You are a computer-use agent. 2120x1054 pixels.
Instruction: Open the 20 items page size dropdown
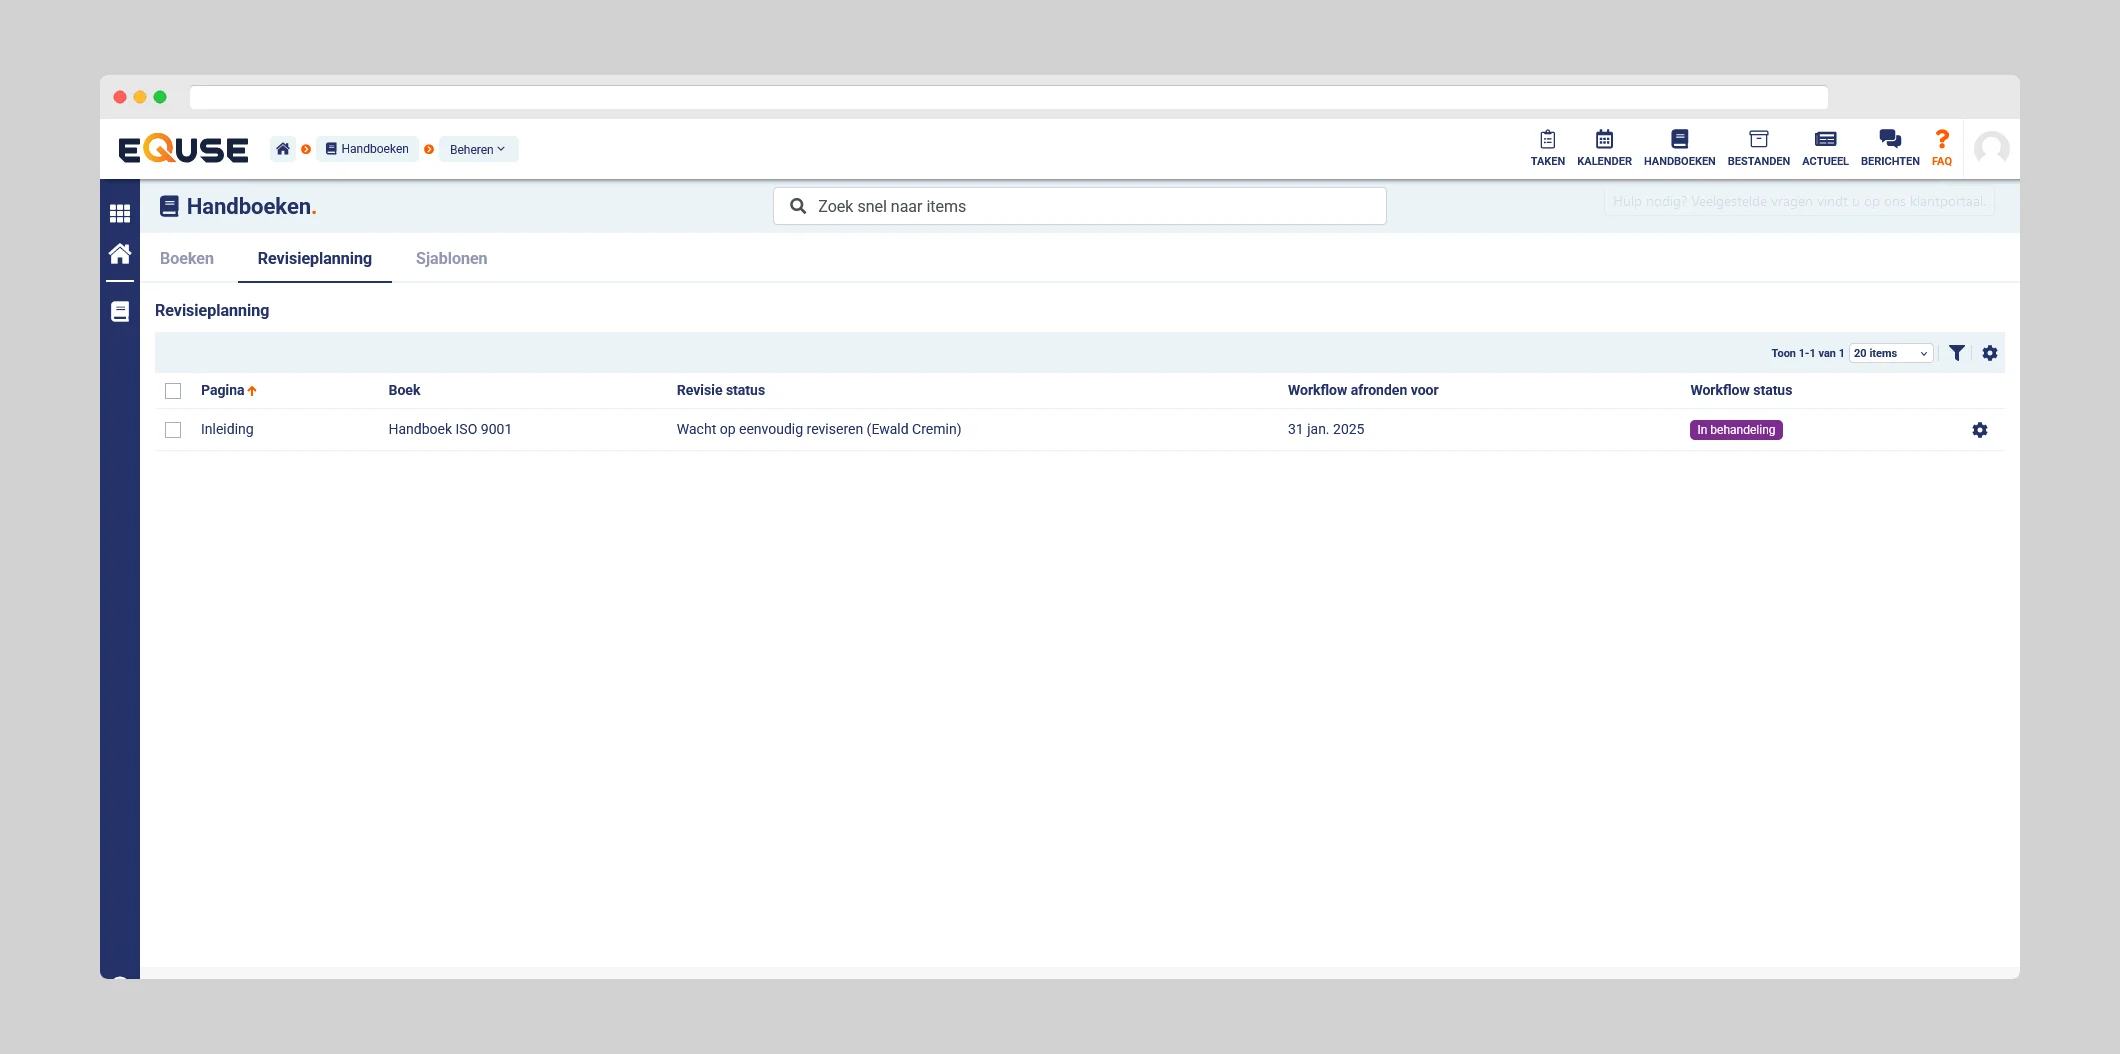coord(1890,353)
